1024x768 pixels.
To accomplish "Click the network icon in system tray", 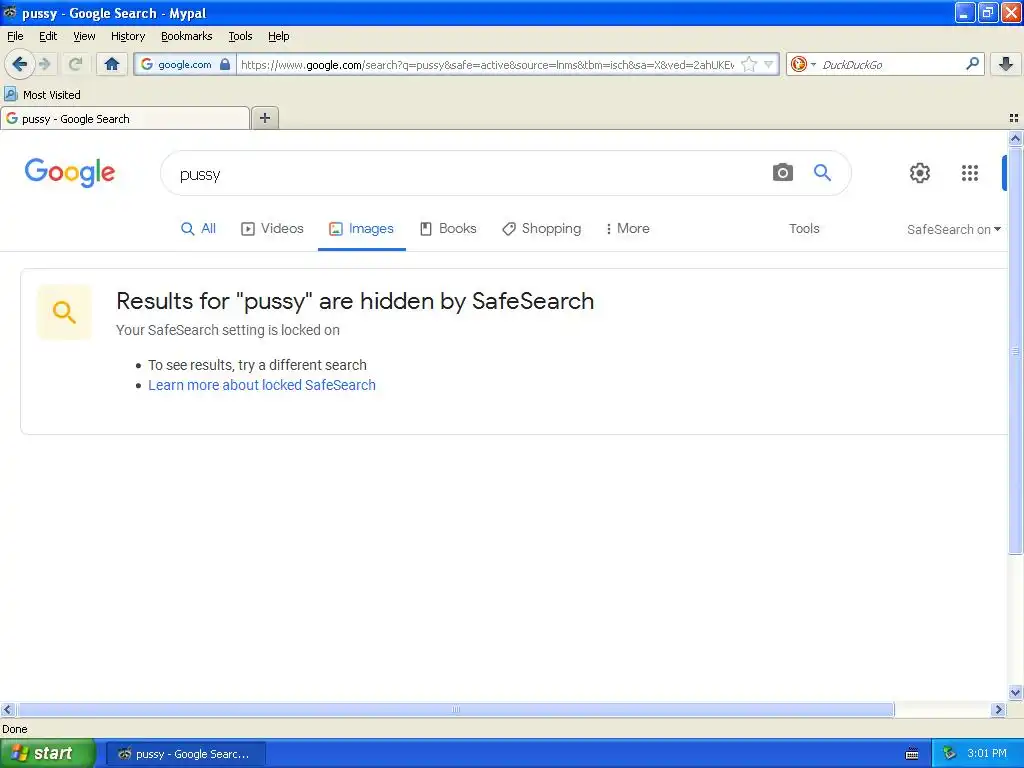I will pos(949,753).
